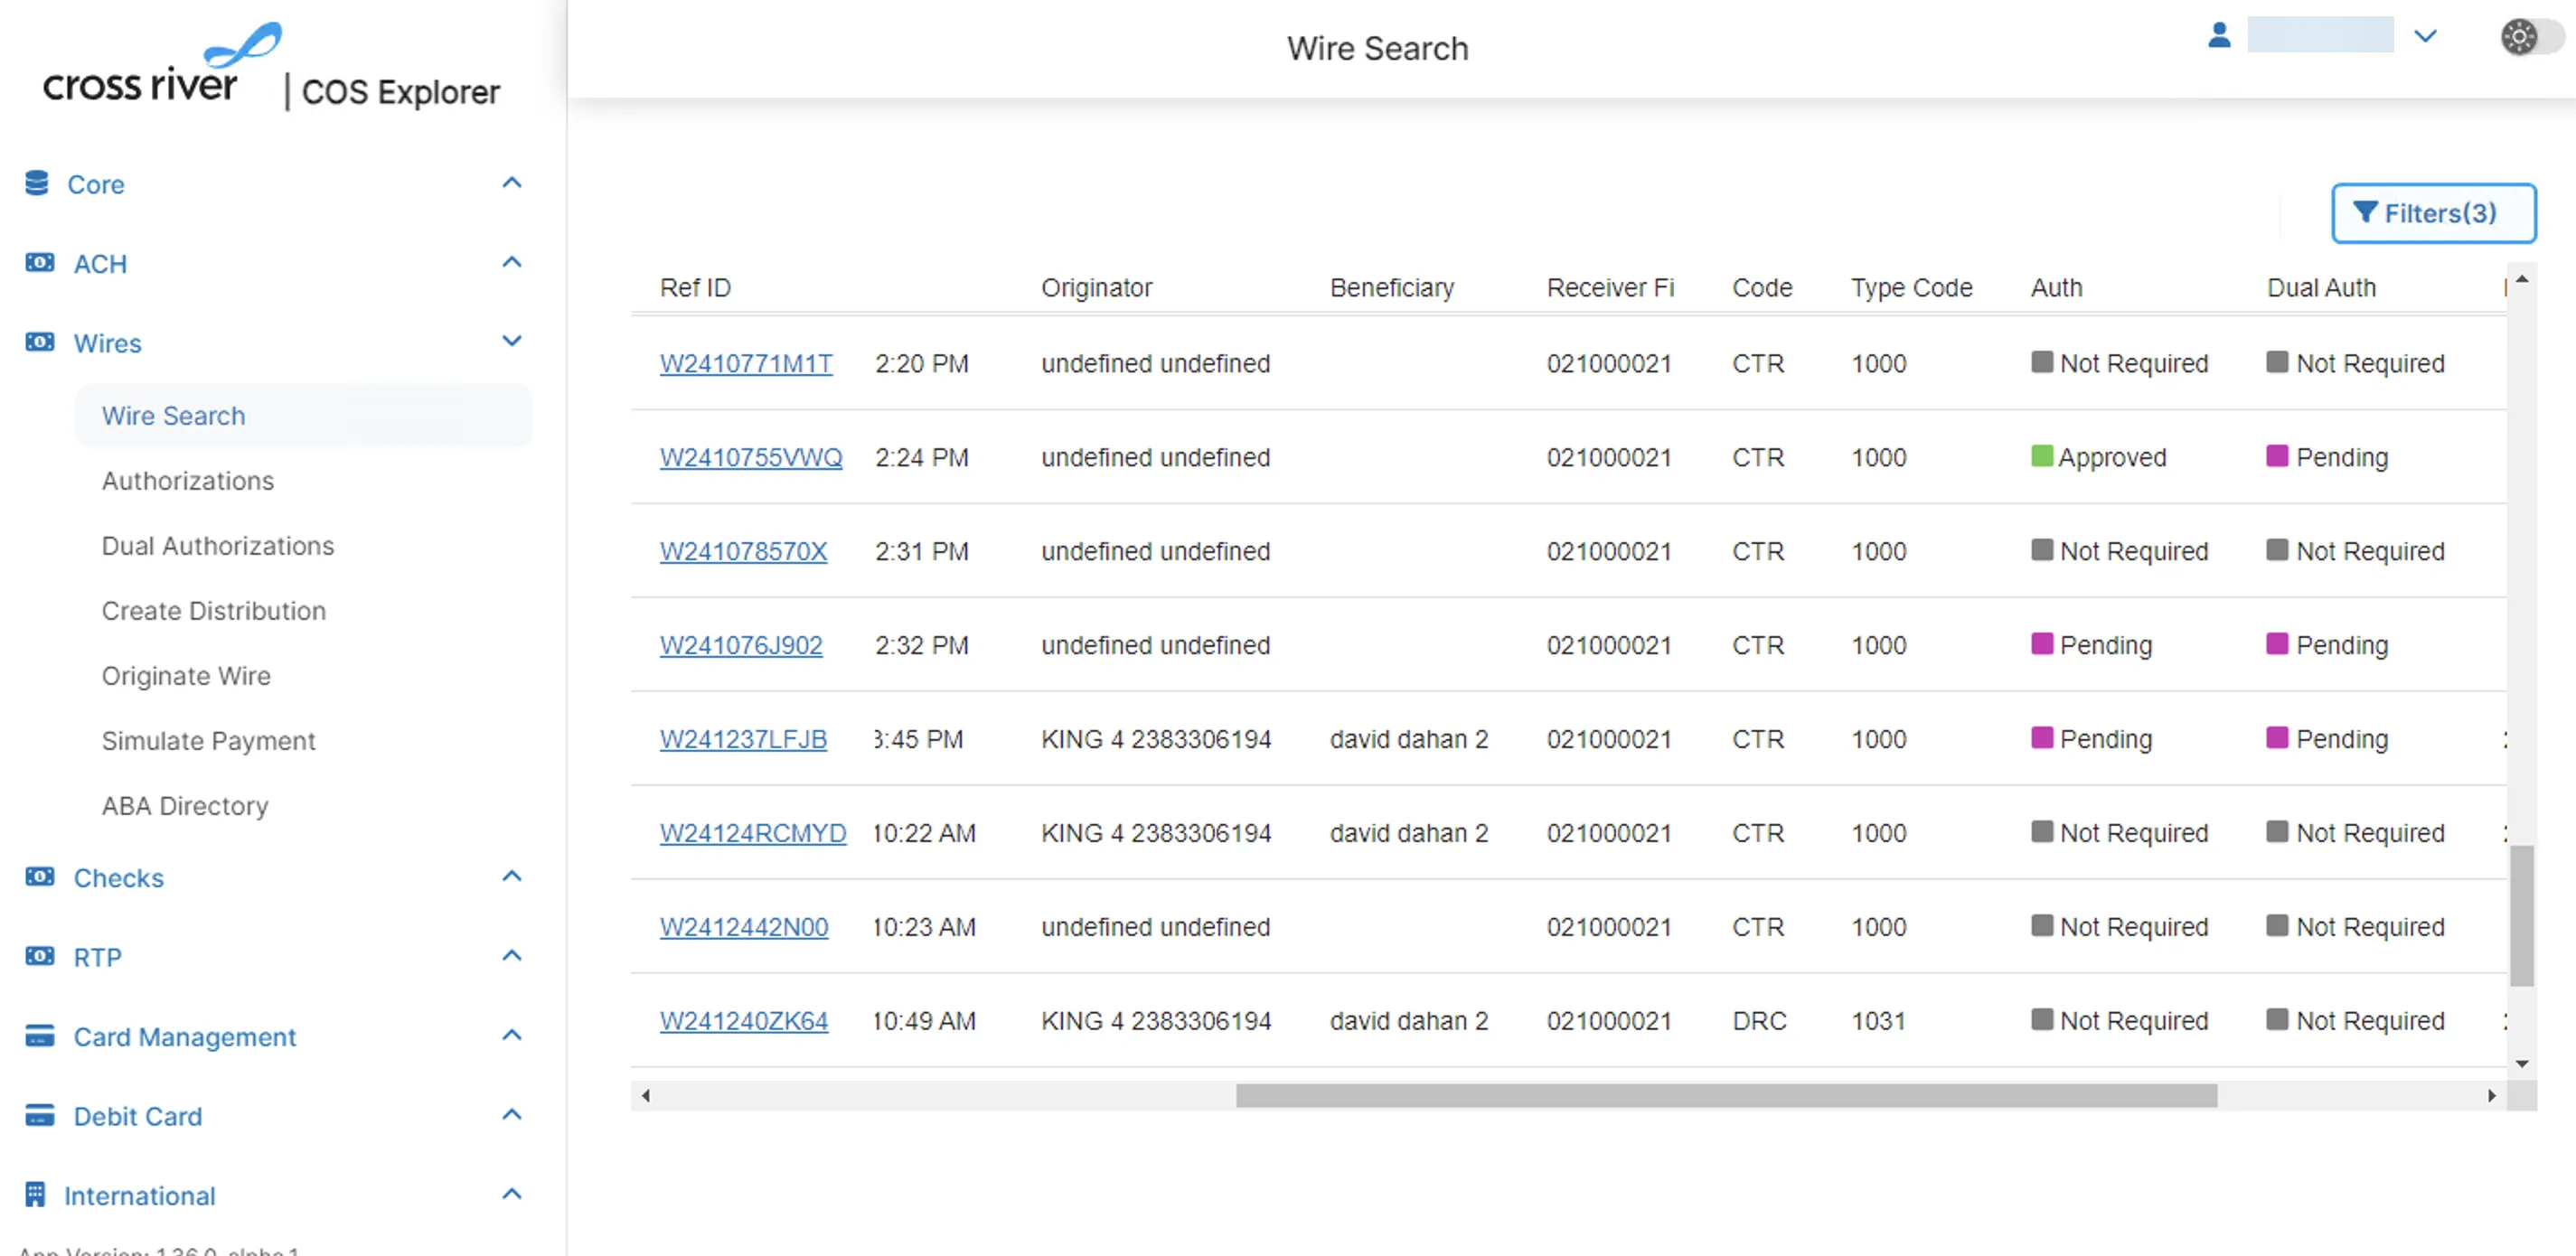Open wire W241240ZK64 link

tap(744, 1021)
